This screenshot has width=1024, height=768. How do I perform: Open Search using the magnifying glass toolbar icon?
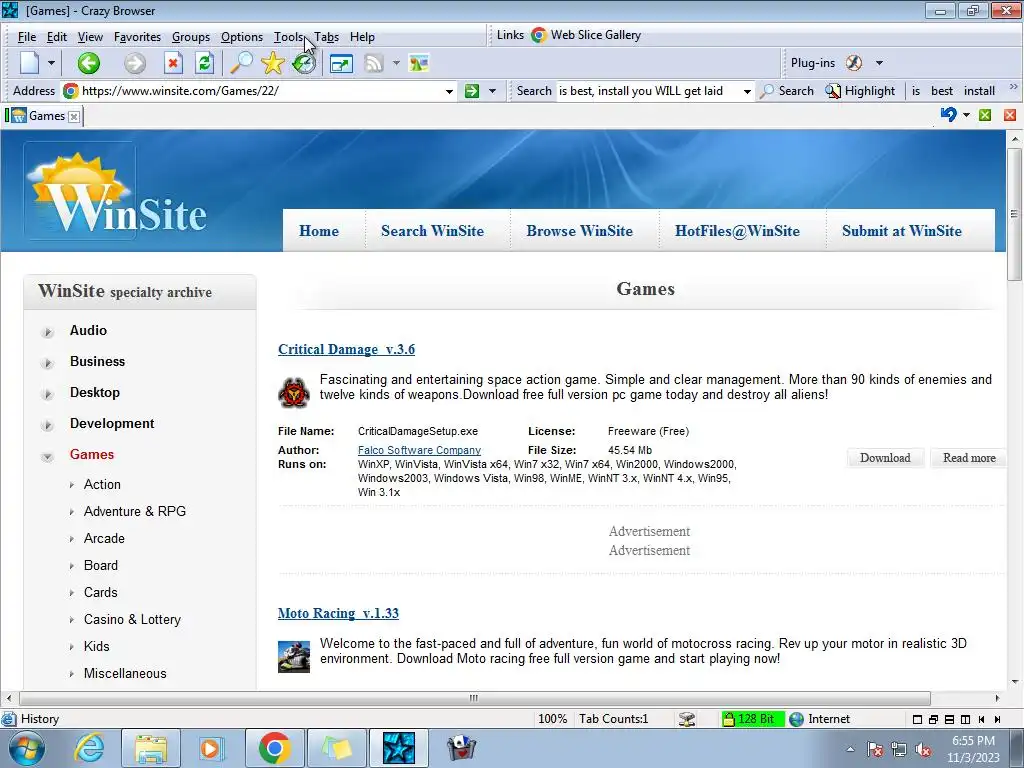point(241,63)
